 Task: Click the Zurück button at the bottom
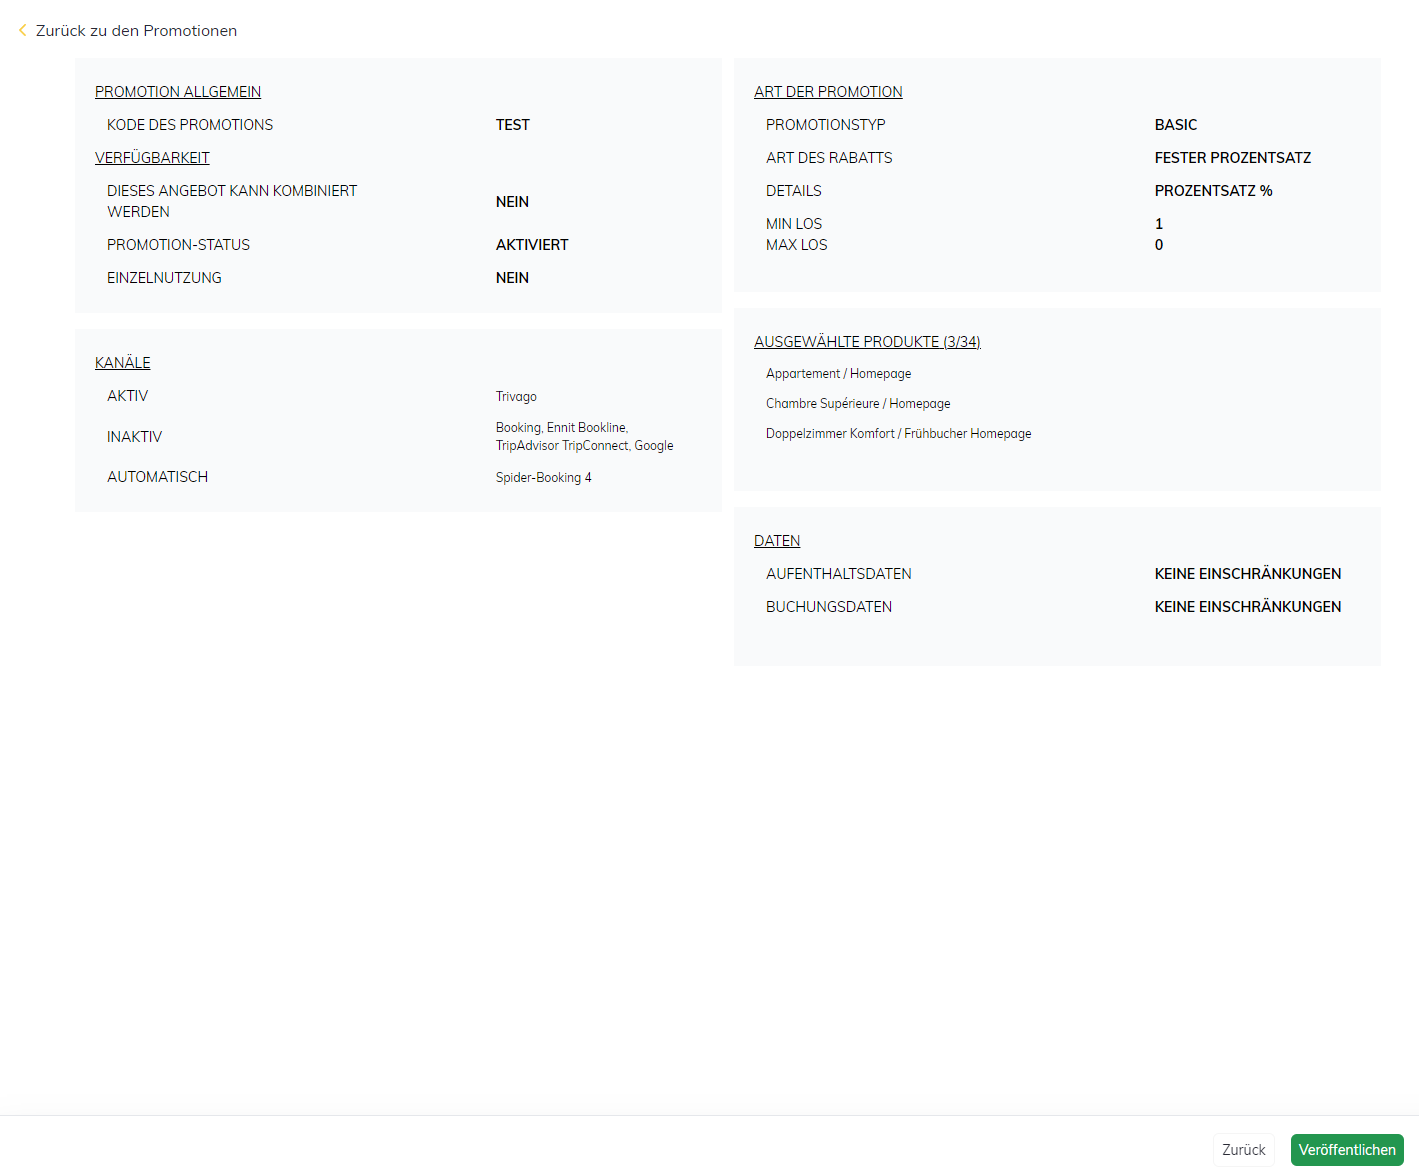coord(1243,1150)
